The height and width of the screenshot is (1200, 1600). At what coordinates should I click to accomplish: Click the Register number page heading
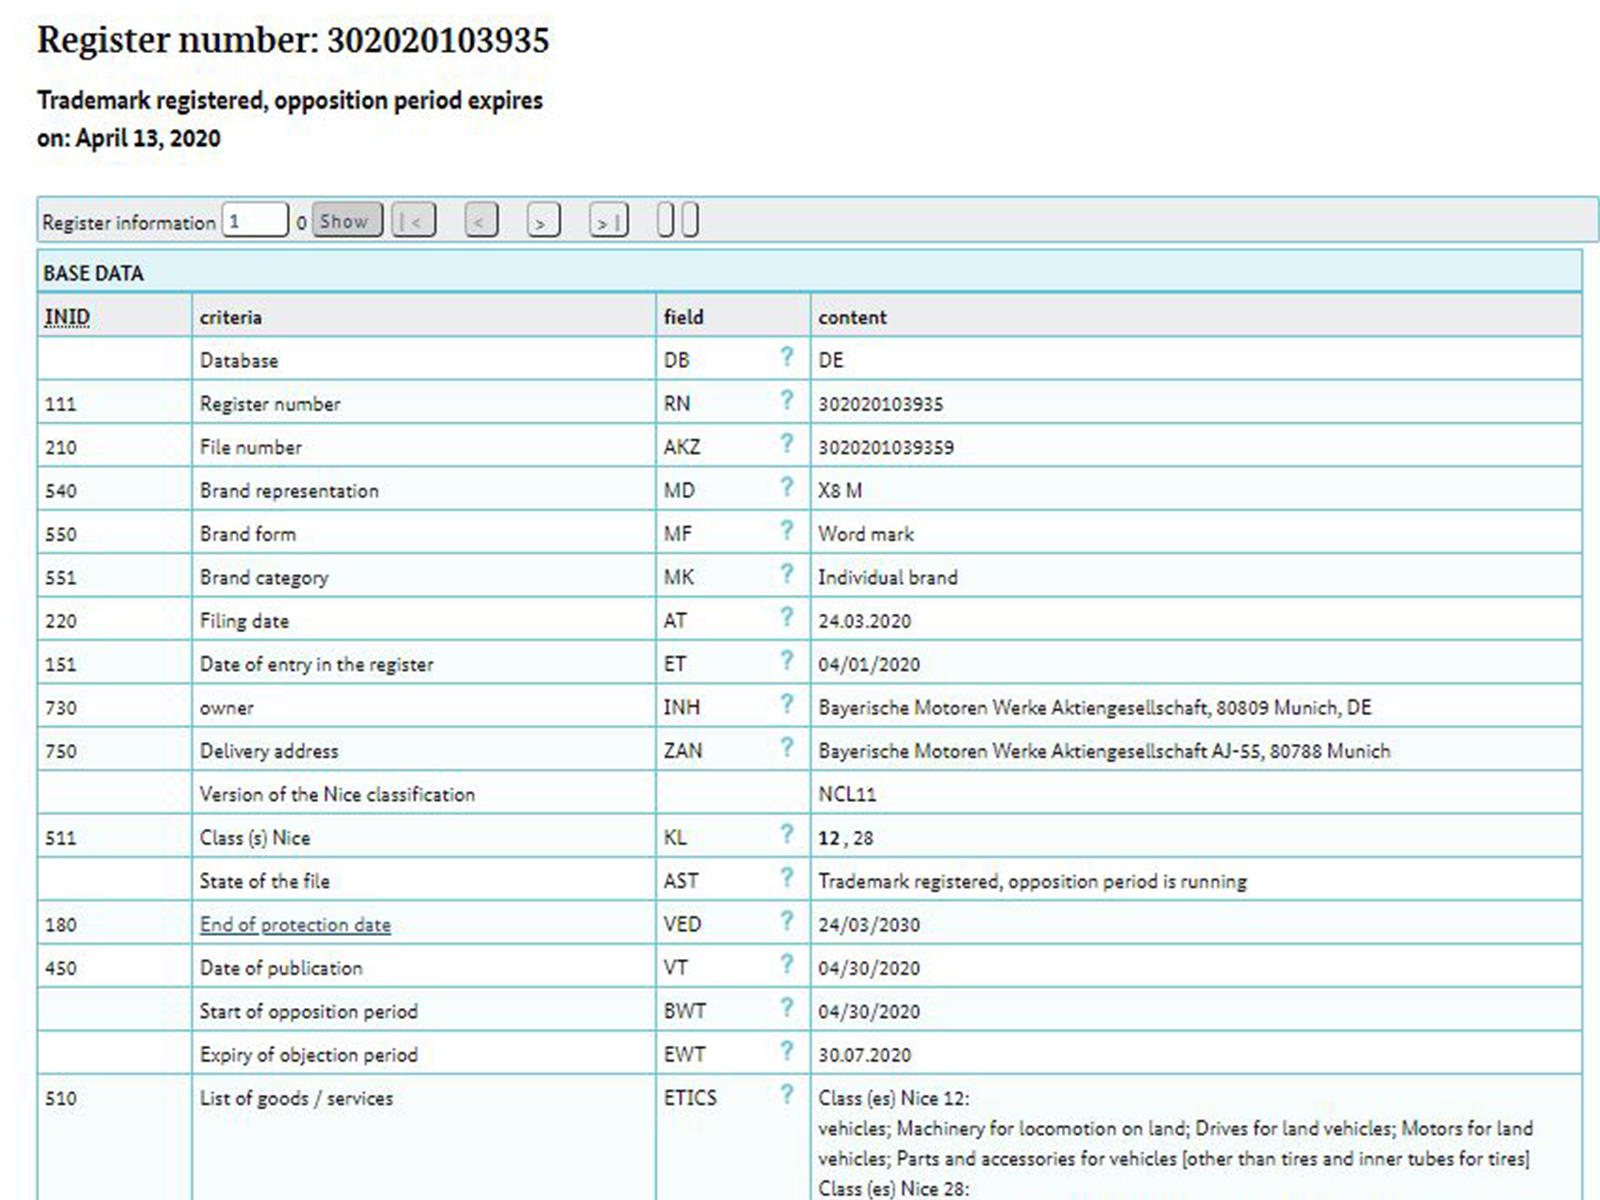pyautogui.click(x=293, y=40)
